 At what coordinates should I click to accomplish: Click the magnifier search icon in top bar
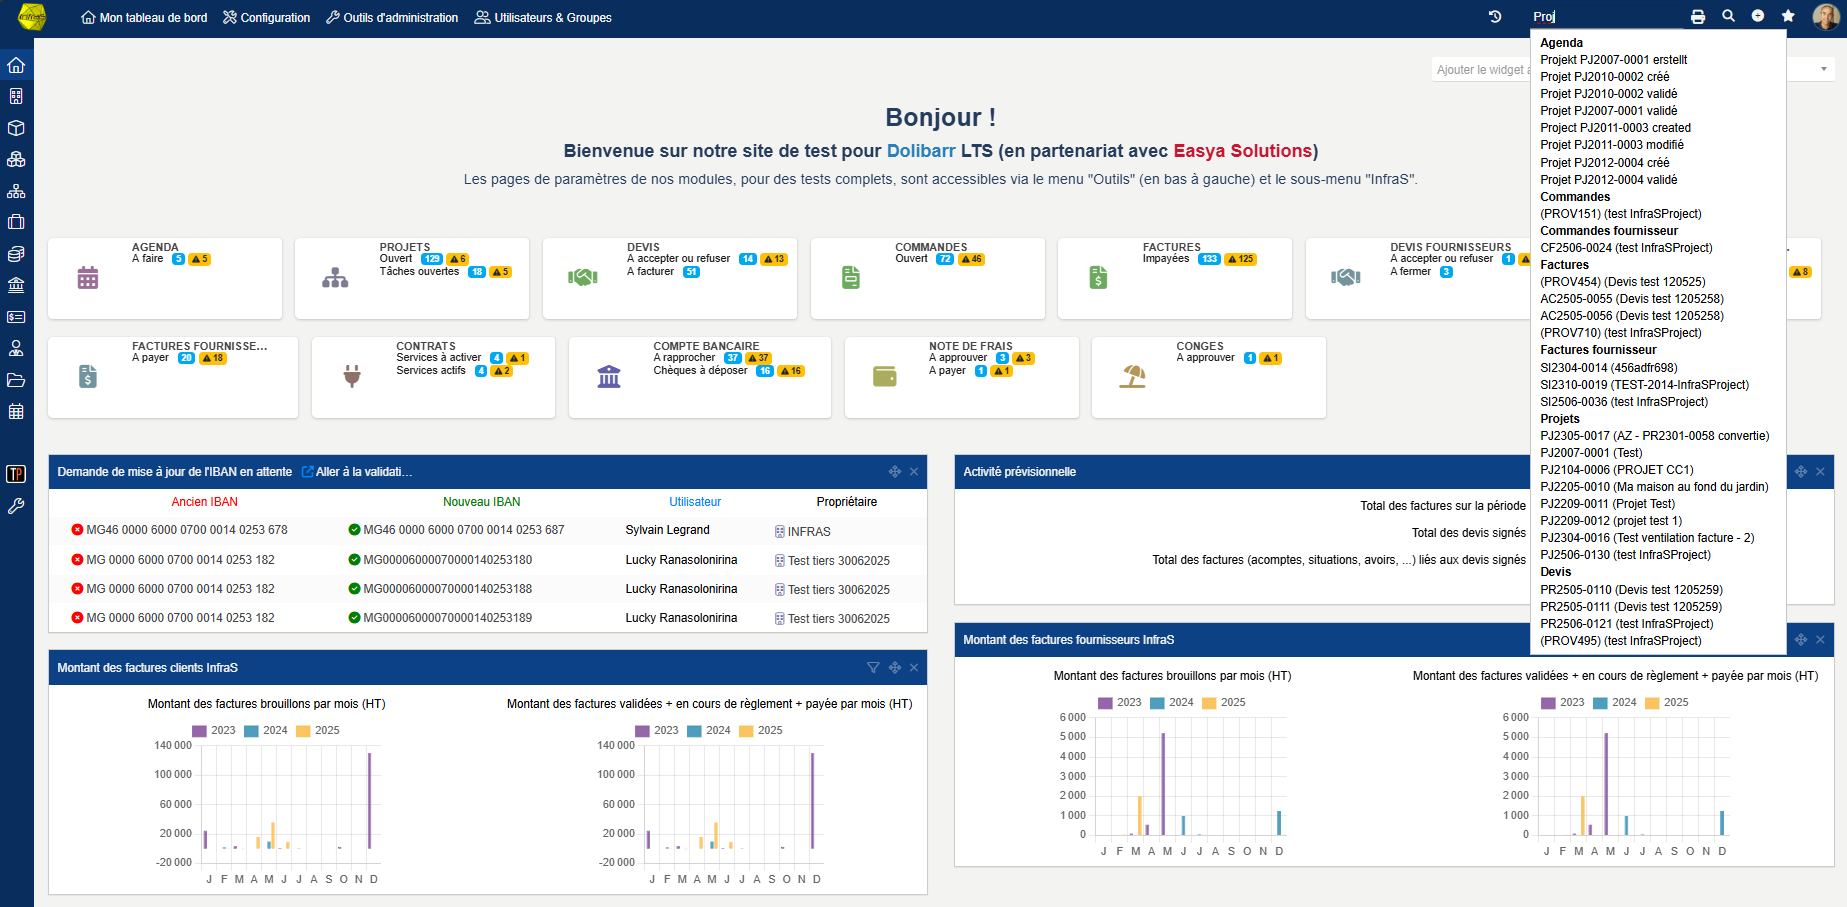click(x=1728, y=16)
